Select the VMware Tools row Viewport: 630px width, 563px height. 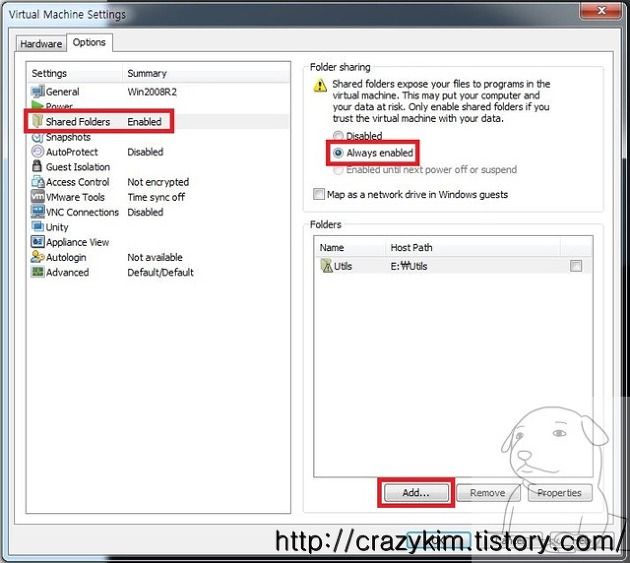point(159,197)
